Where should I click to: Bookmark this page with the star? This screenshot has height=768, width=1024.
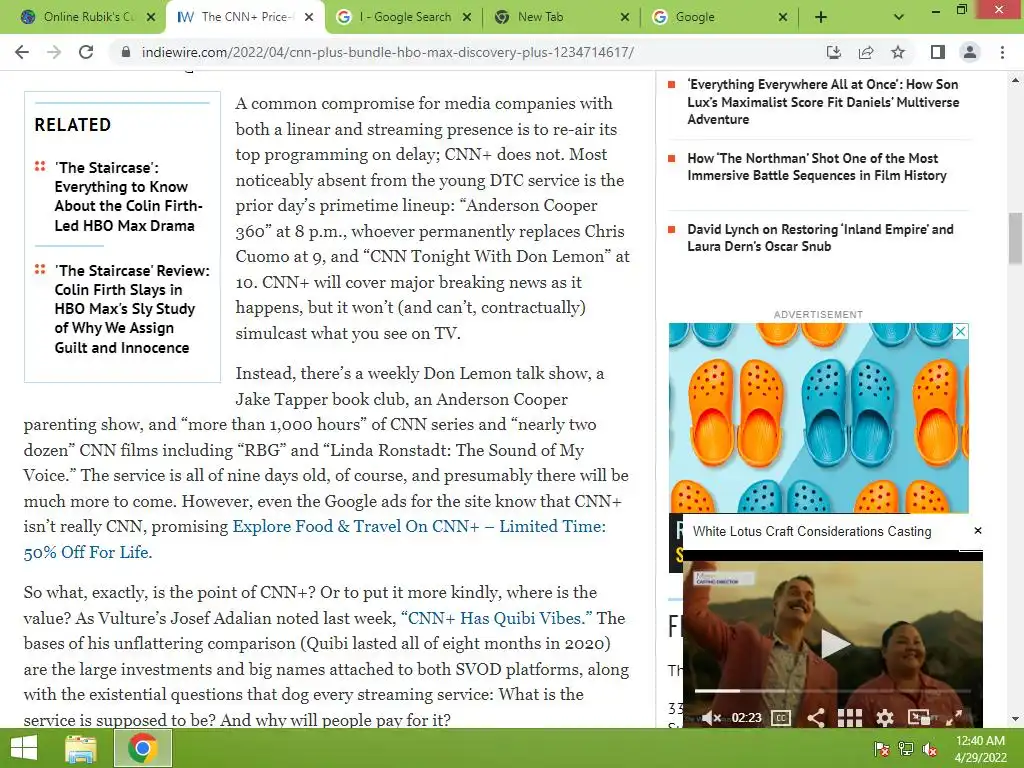pos(898,52)
